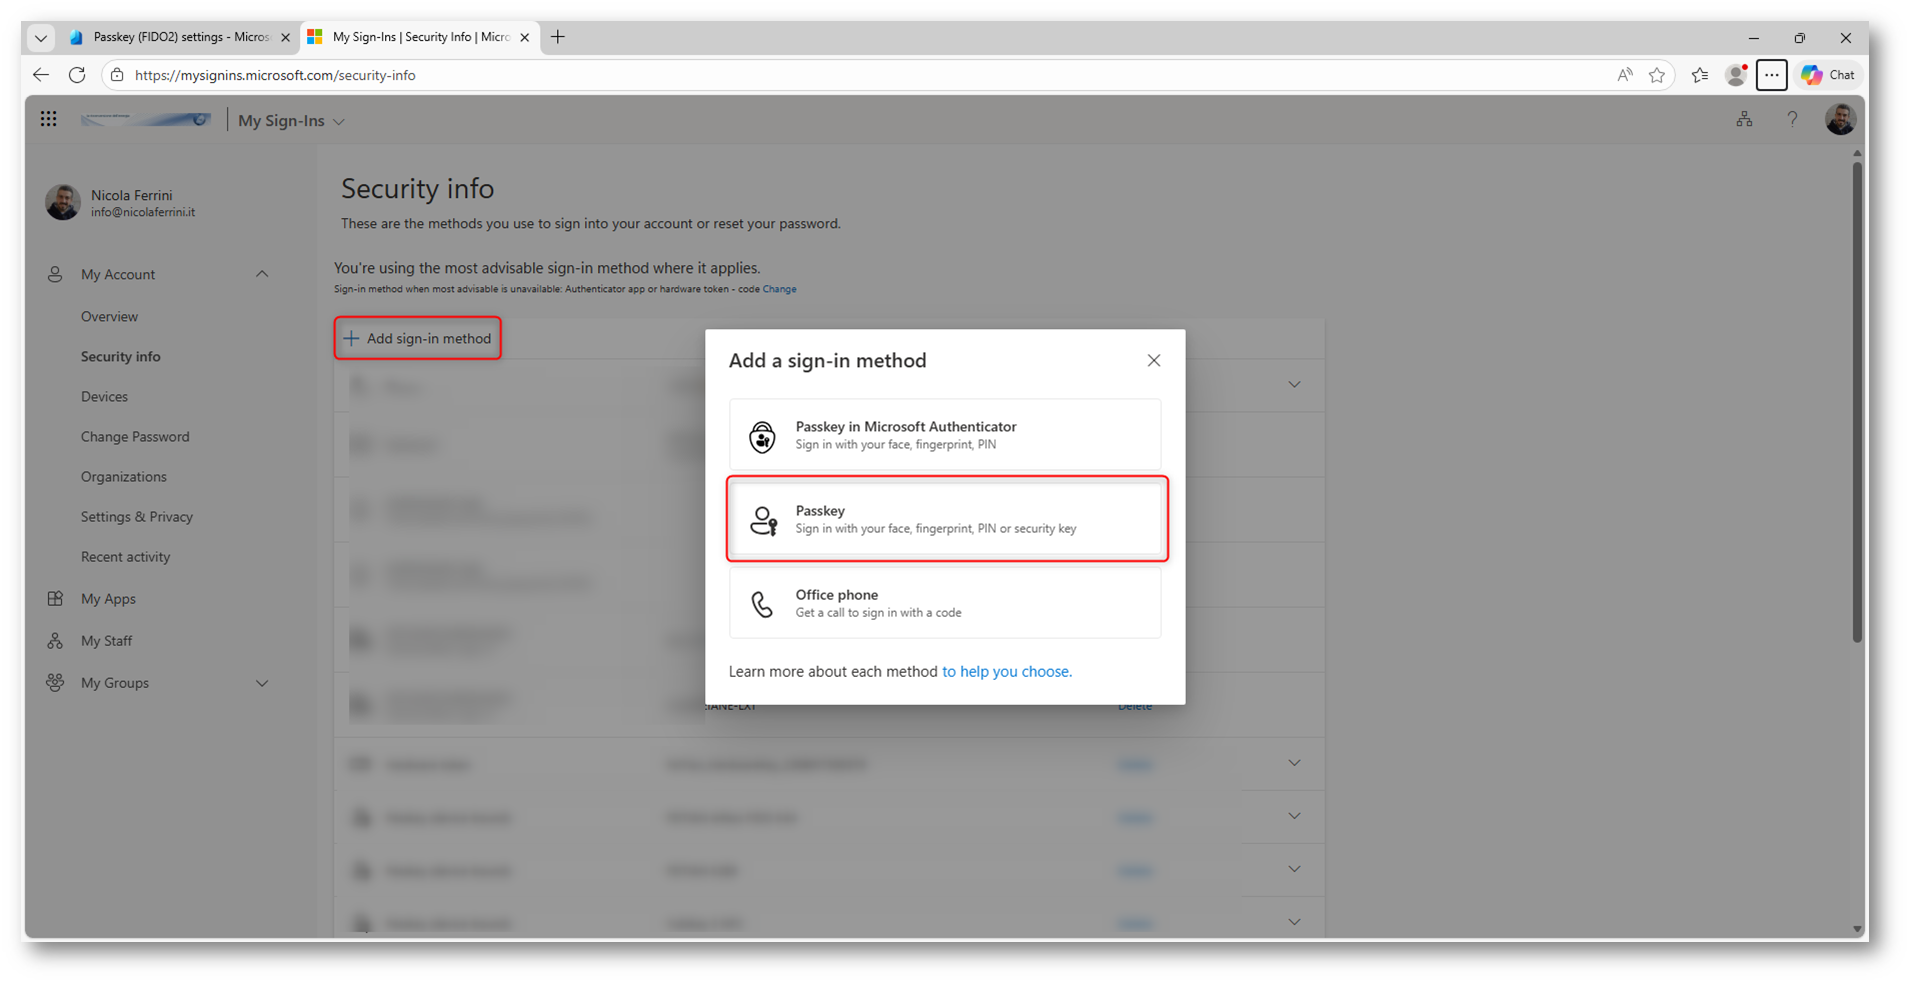1911x984 pixels.
Task: Select the Office phone sign-in method
Action: tap(945, 603)
